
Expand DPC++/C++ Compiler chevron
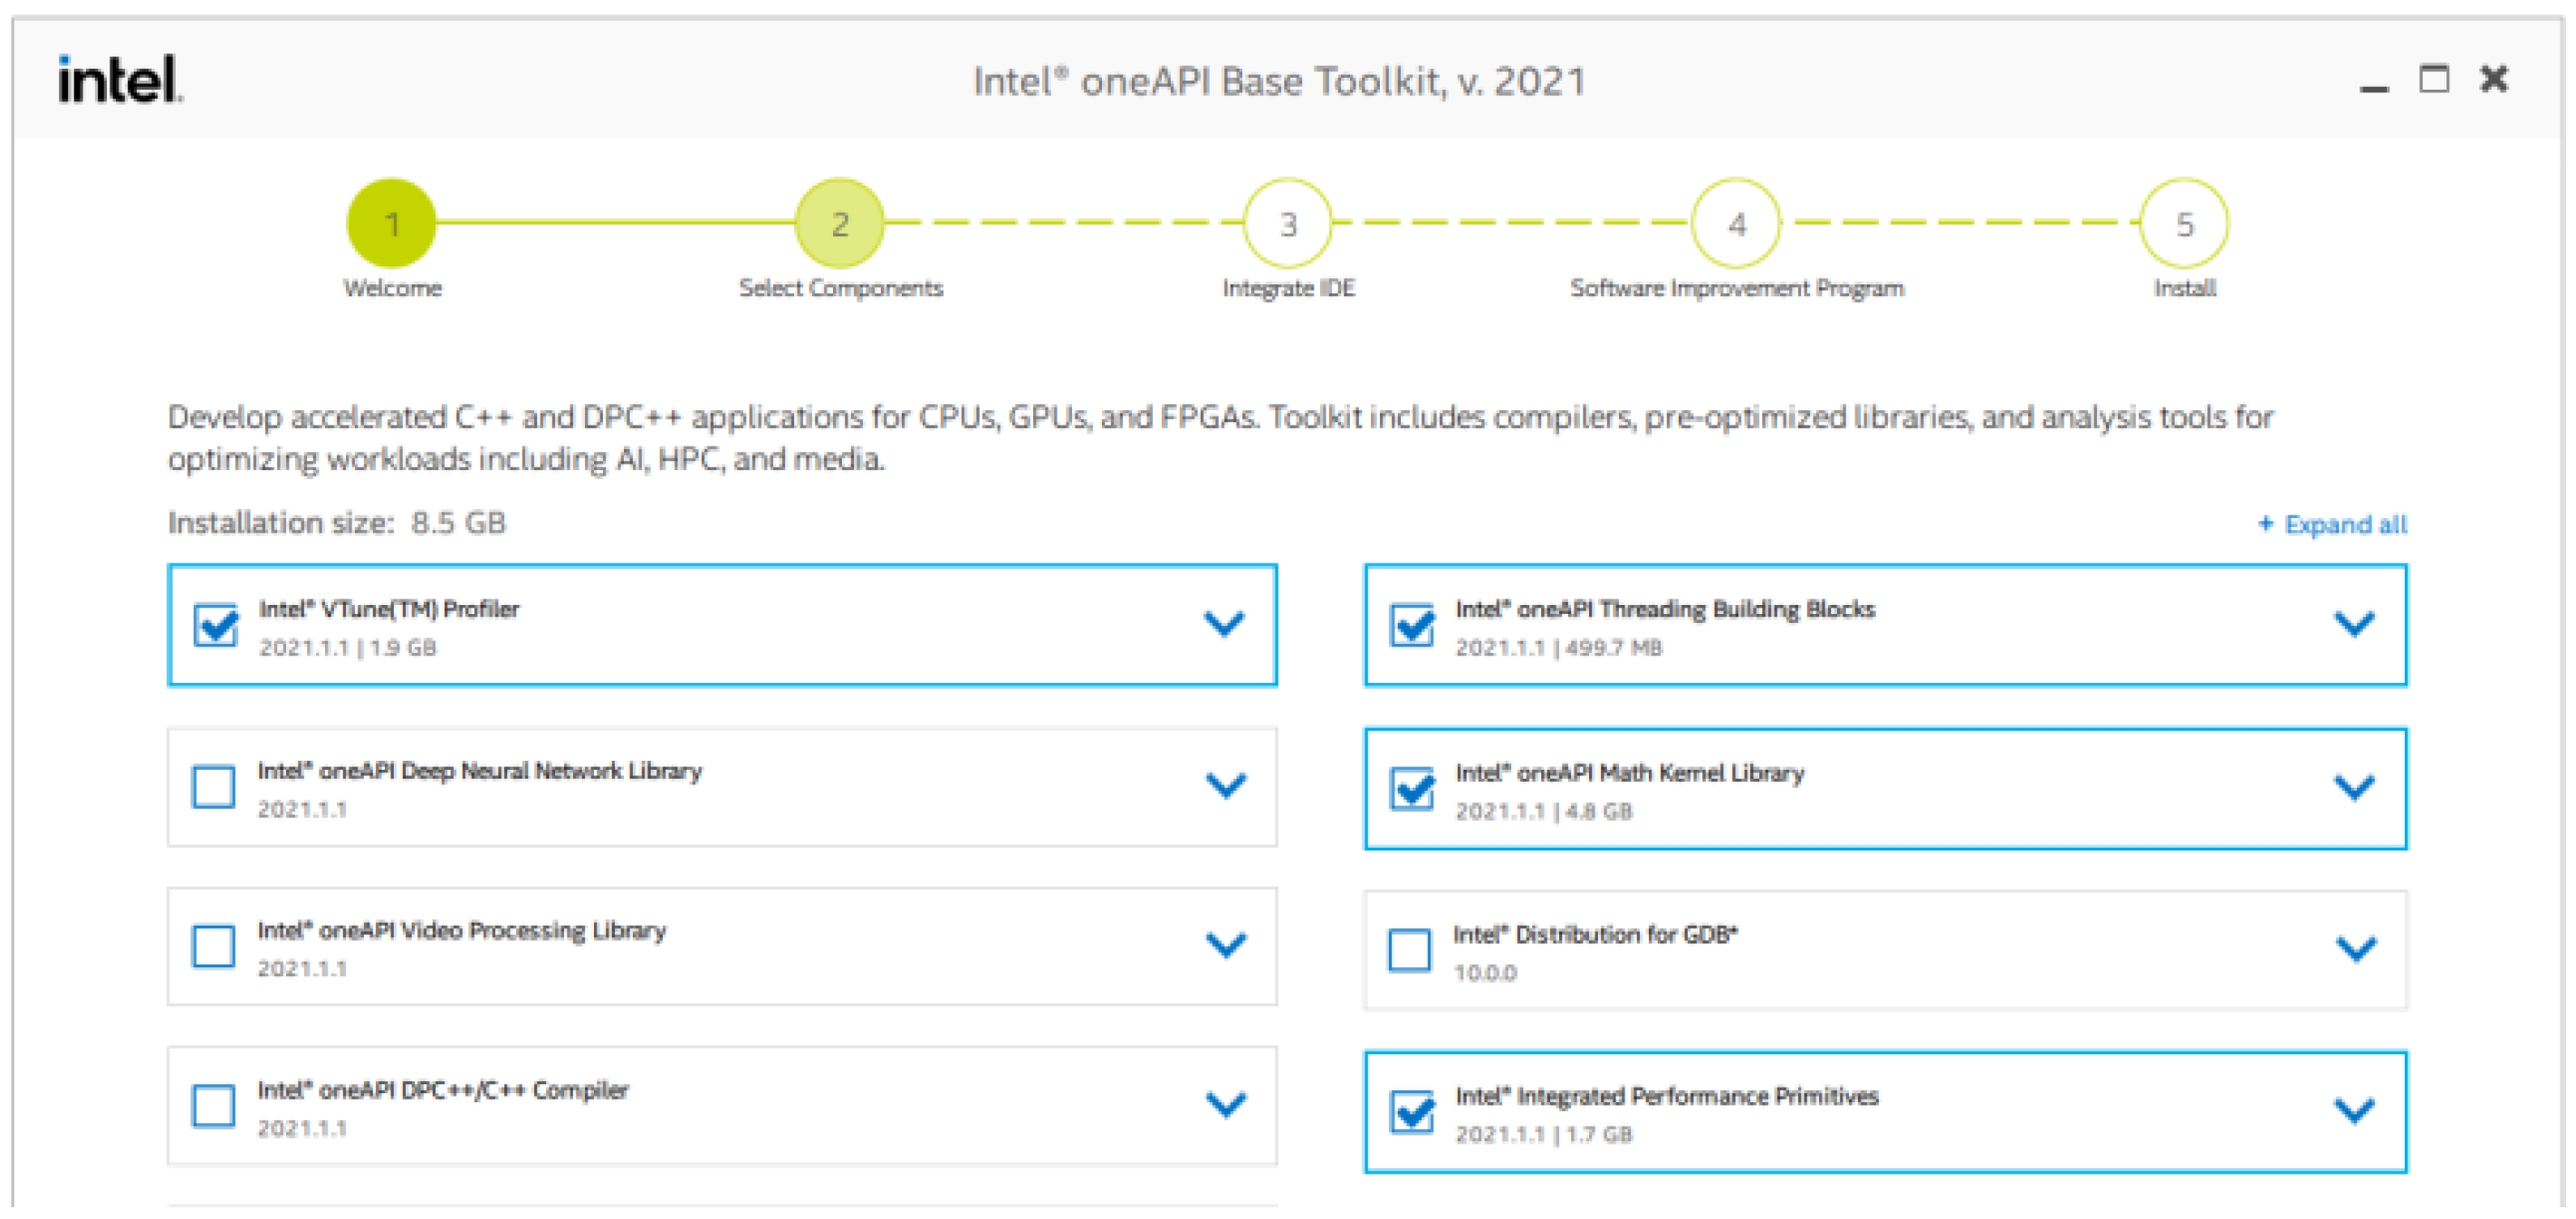[x=1225, y=1105]
